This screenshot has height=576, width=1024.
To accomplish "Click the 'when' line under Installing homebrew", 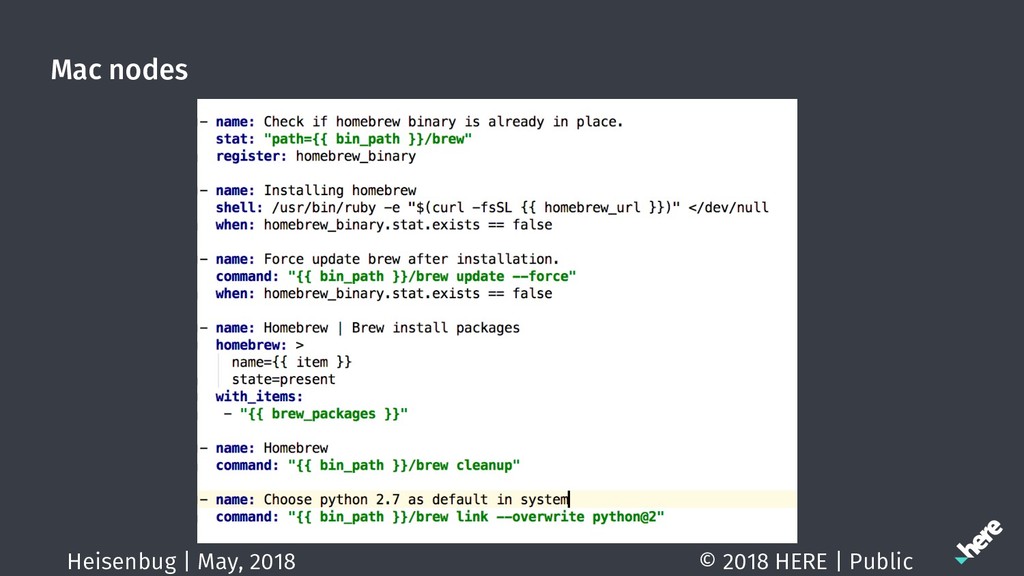I will (383, 225).
